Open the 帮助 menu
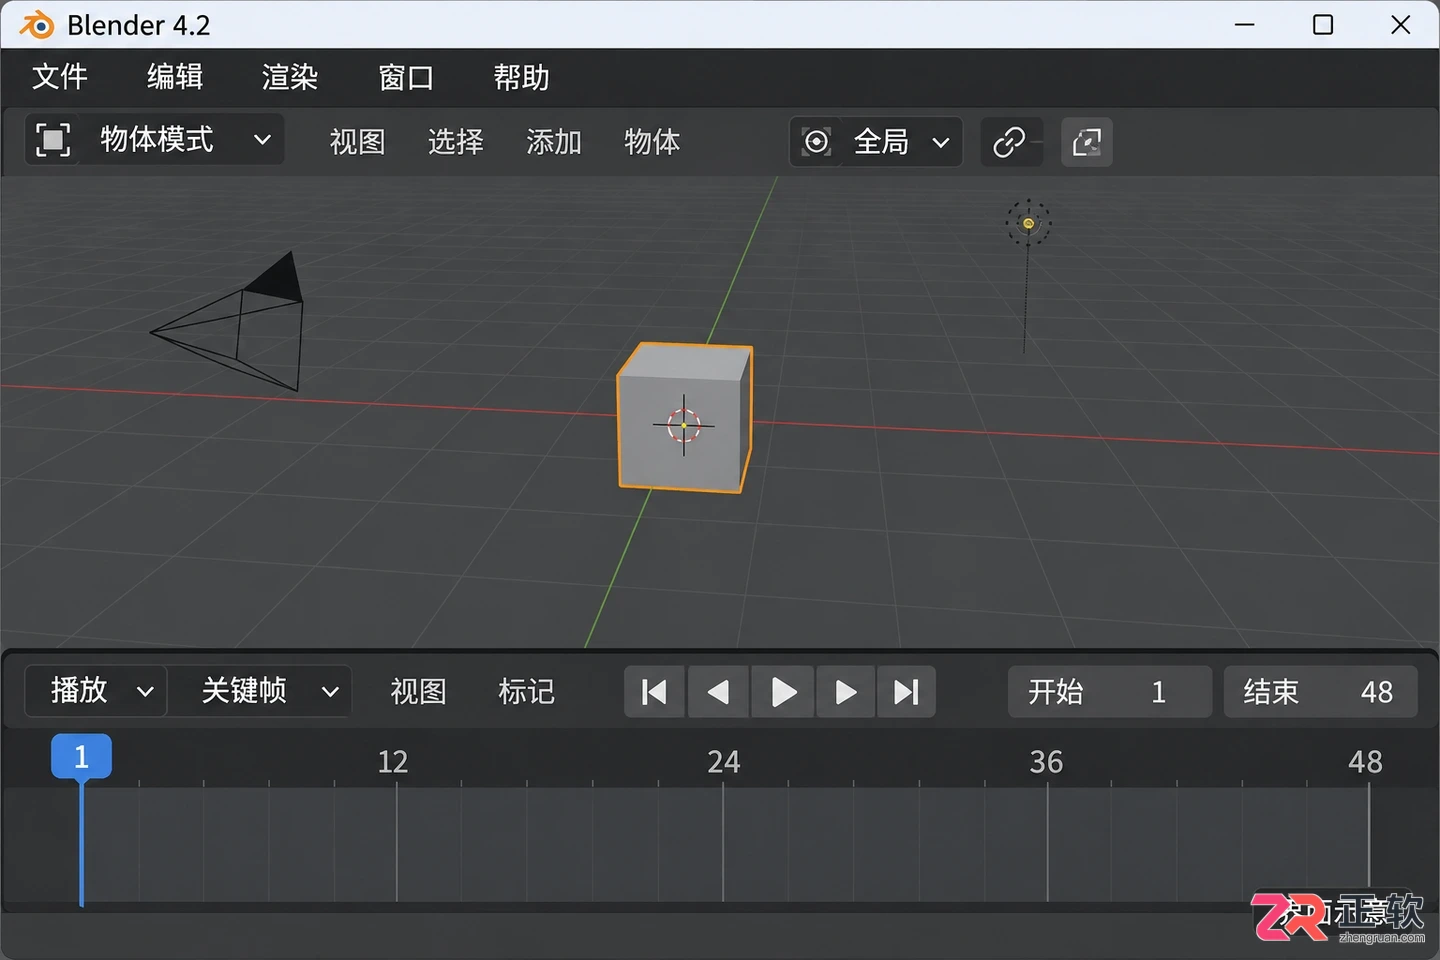 pyautogui.click(x=521, y=77)
